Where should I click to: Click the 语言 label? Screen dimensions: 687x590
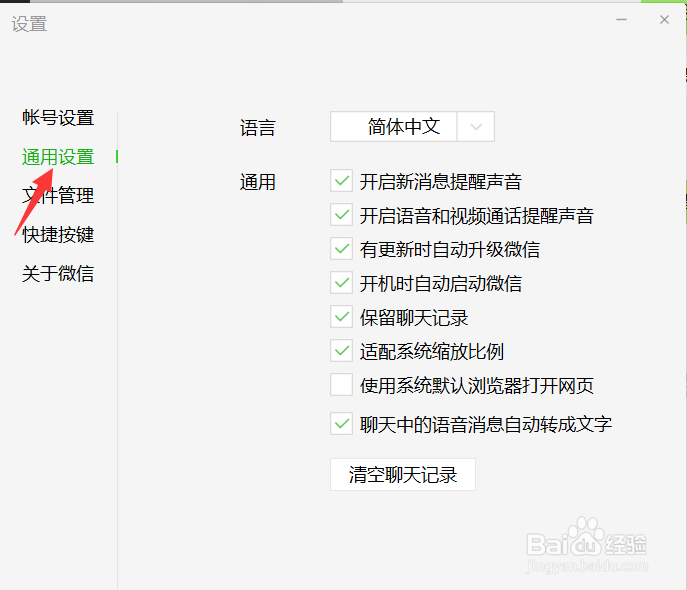pos(258,128)
